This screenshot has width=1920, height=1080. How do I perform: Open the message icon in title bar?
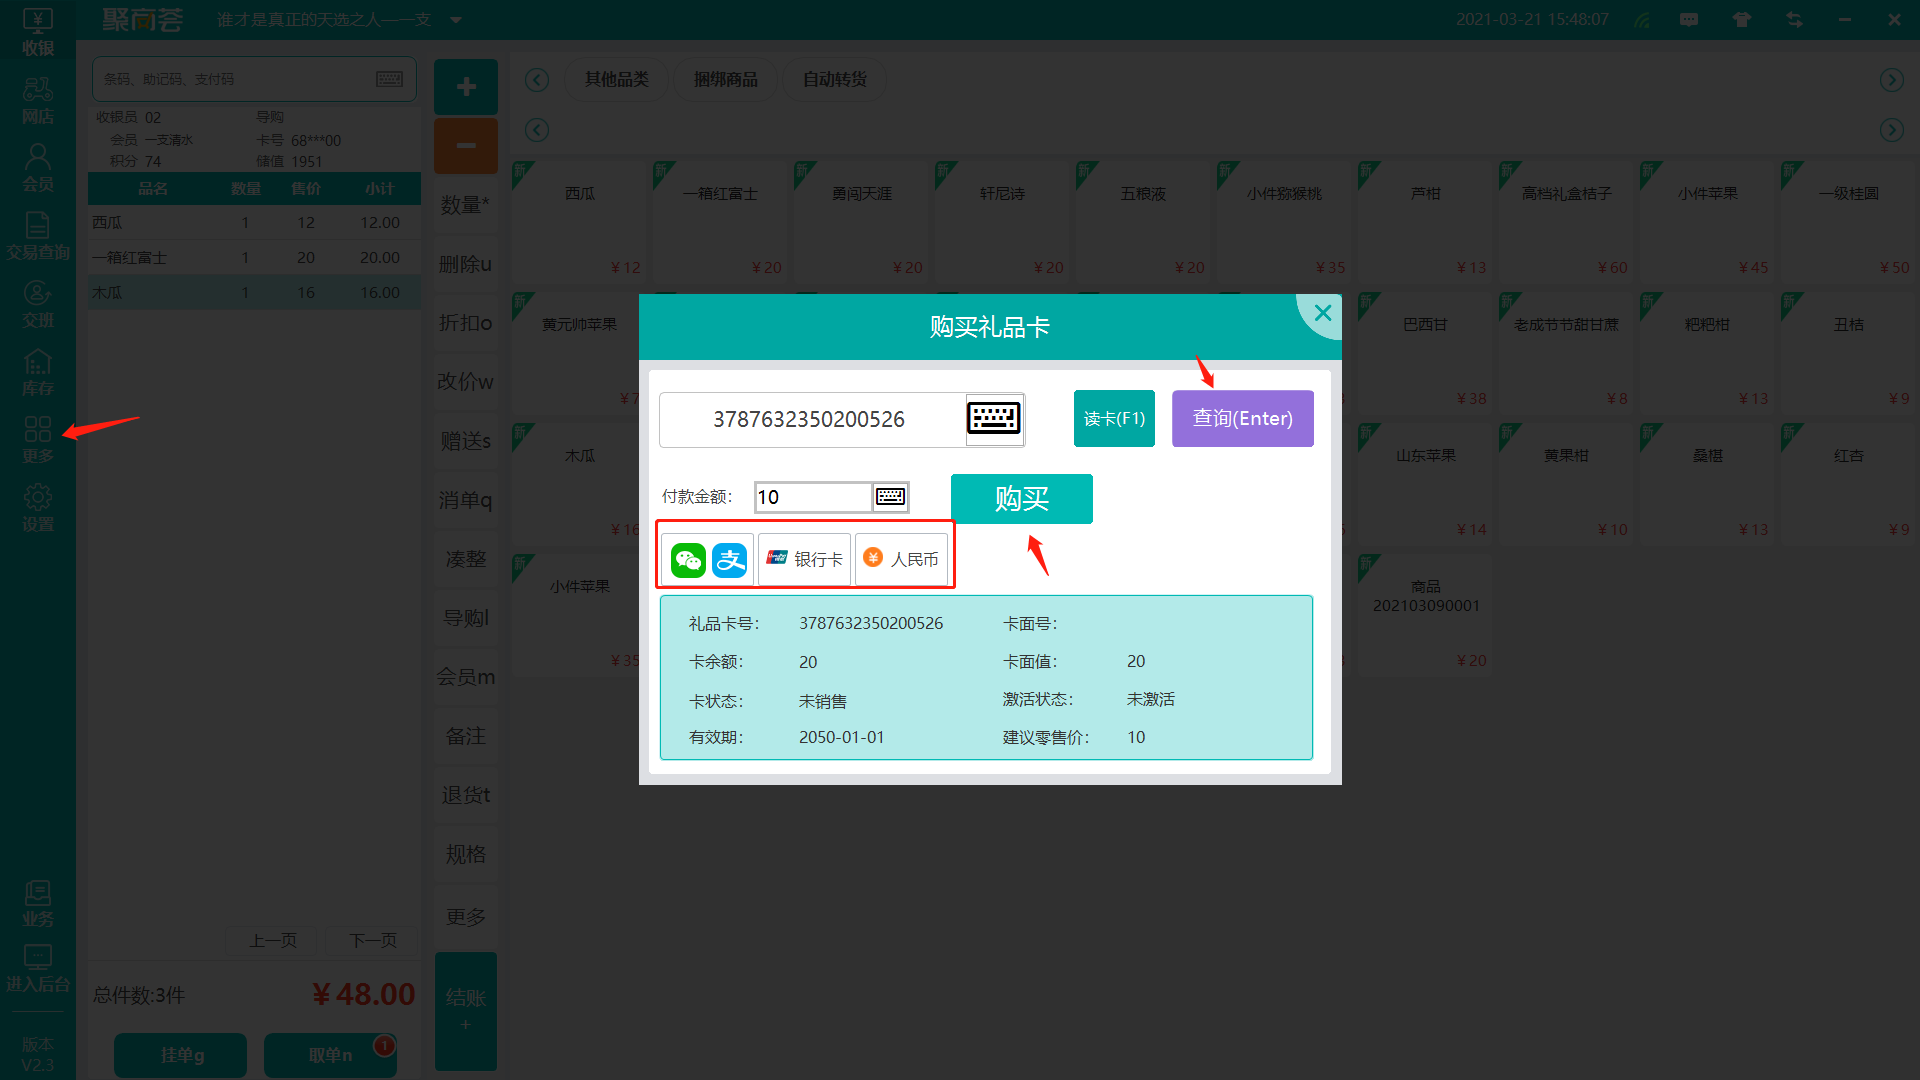pyautogui.click(x=1689, y=20)
